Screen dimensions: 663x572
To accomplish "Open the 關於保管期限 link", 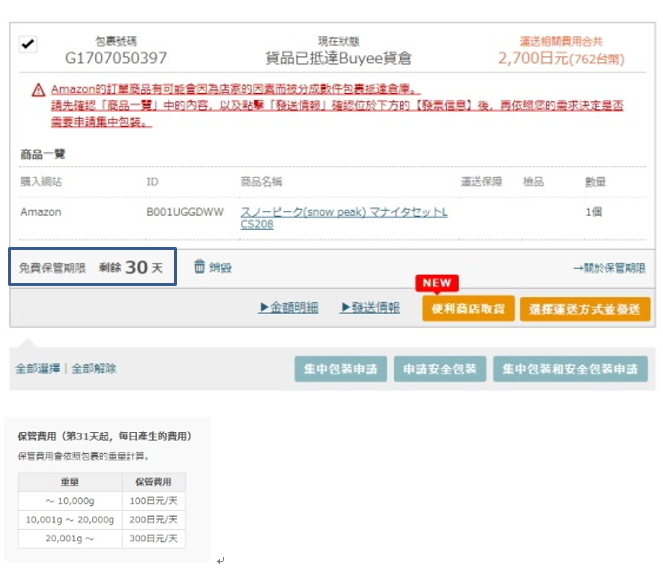I will coord(608,268).
